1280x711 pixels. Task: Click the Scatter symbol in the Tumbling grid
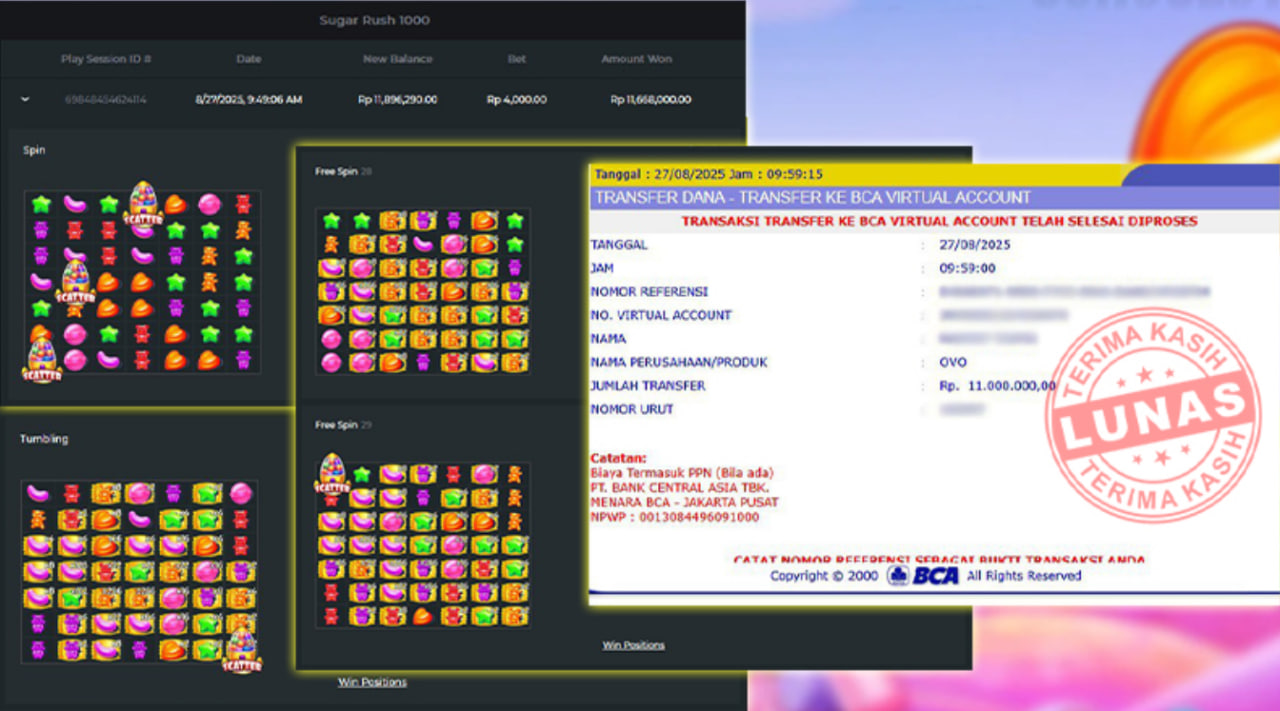(242, 651)
